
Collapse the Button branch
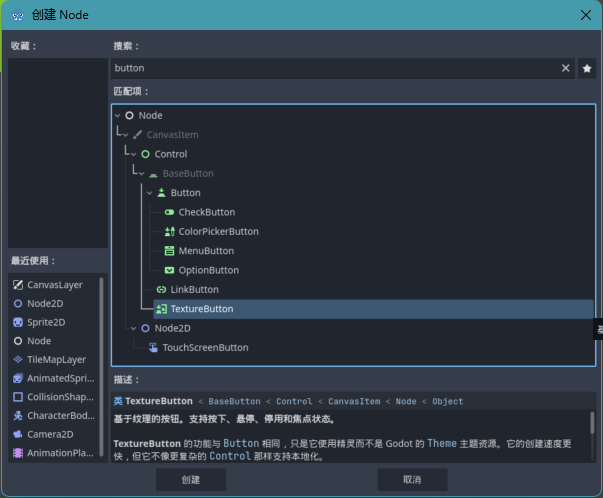(150, 193)
